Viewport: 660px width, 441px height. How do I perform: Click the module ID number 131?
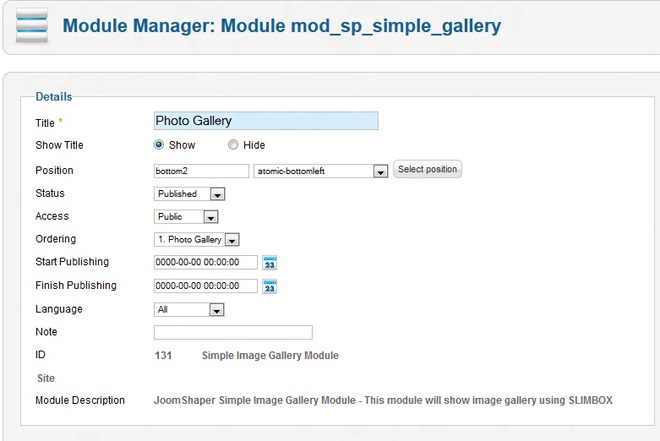(x=164, y=356)
